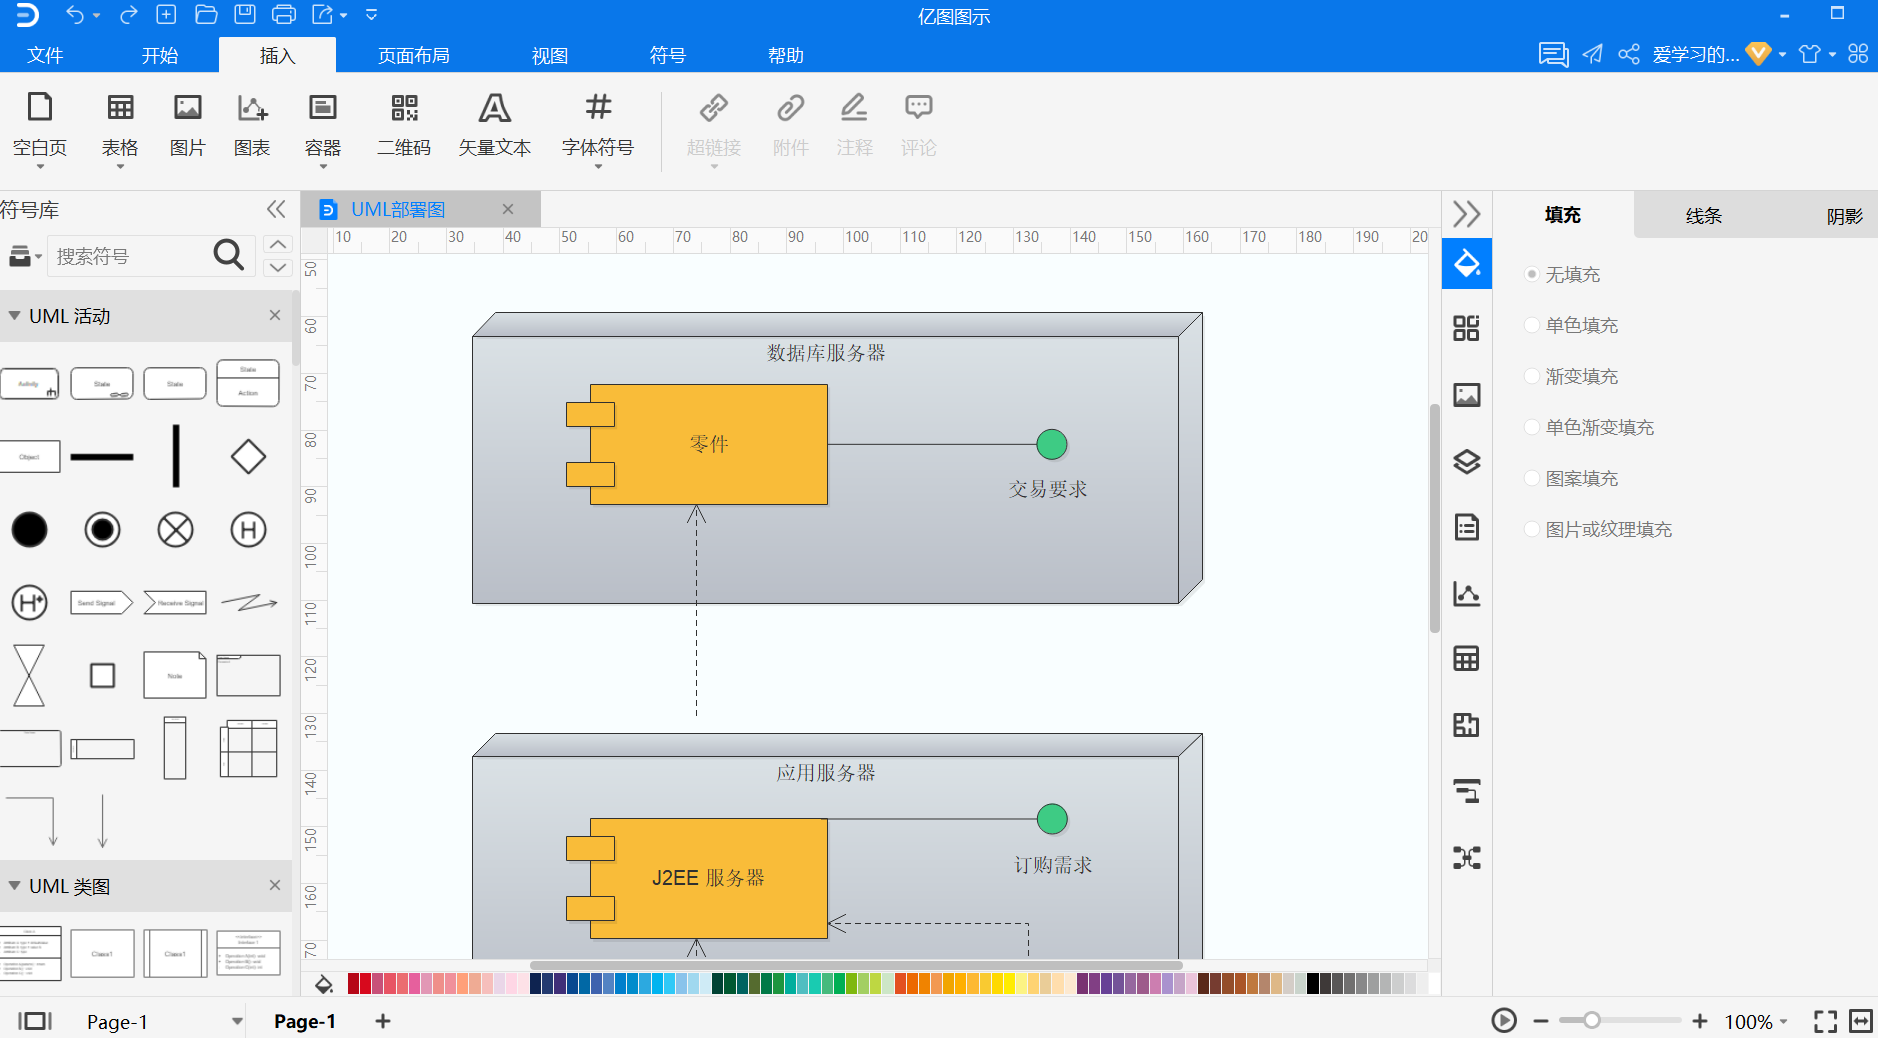This screenshot has width=1878, height=1038.
Task: Click the share icon in top bar
Action: pos(1629,54)
